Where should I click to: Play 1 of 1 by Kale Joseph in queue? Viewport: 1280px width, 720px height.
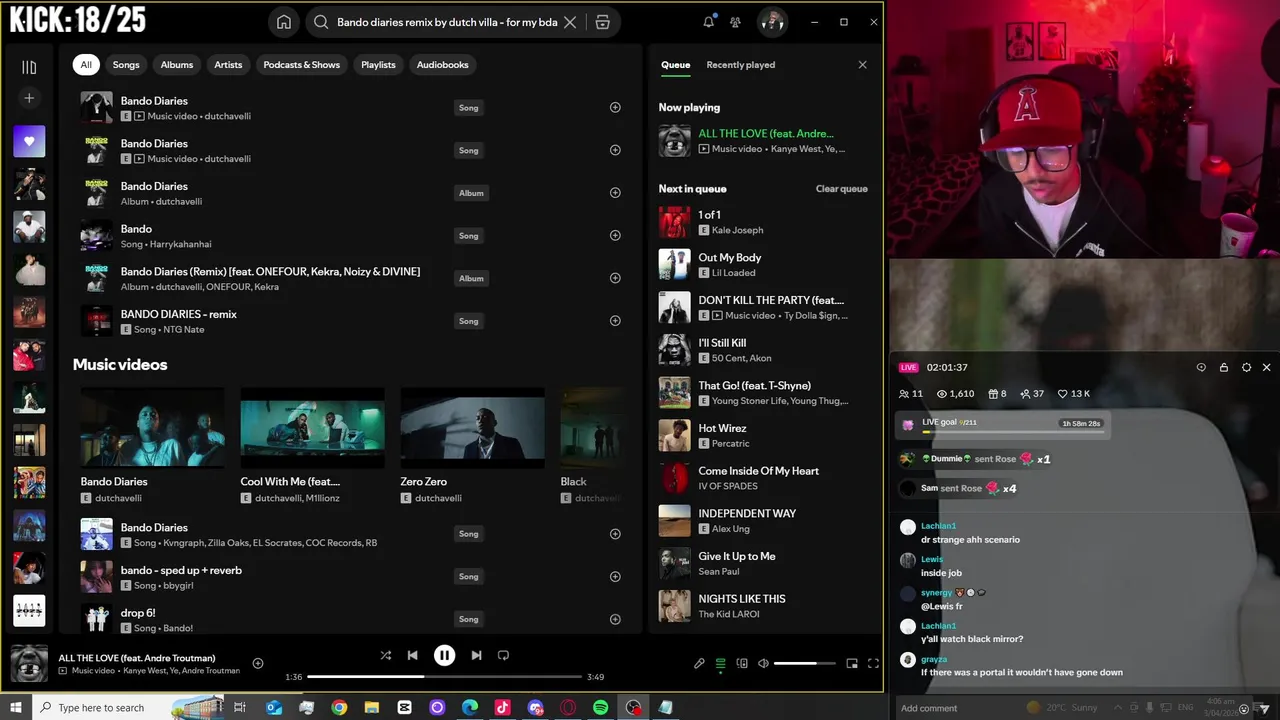coord(764,222)
